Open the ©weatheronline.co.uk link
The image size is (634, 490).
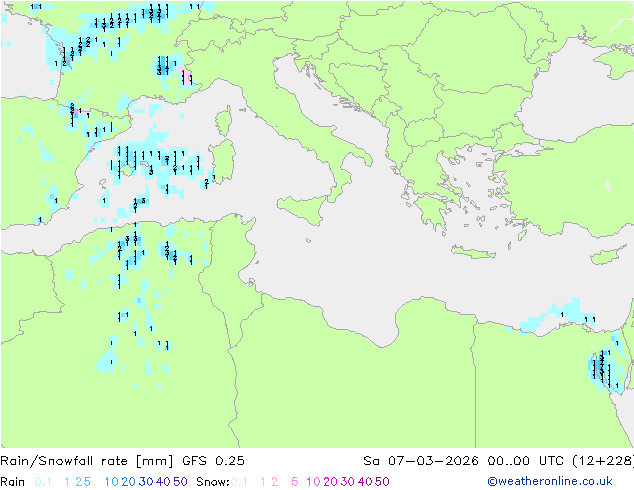550,481
